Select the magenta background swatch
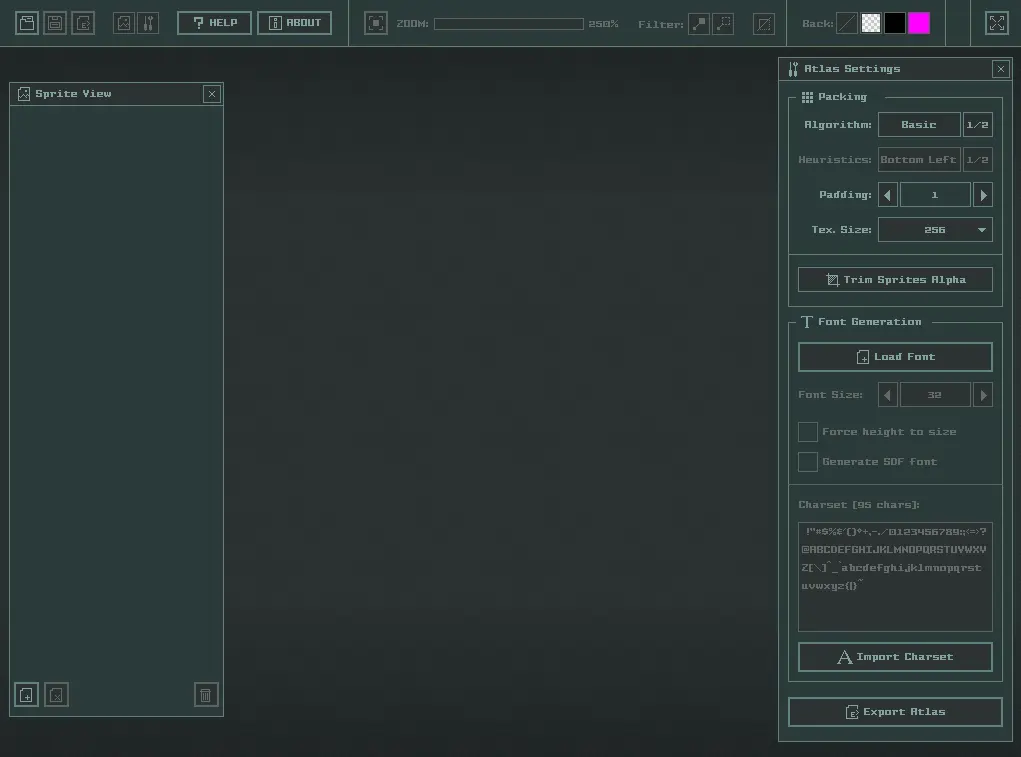 click(x=919, y=23)
